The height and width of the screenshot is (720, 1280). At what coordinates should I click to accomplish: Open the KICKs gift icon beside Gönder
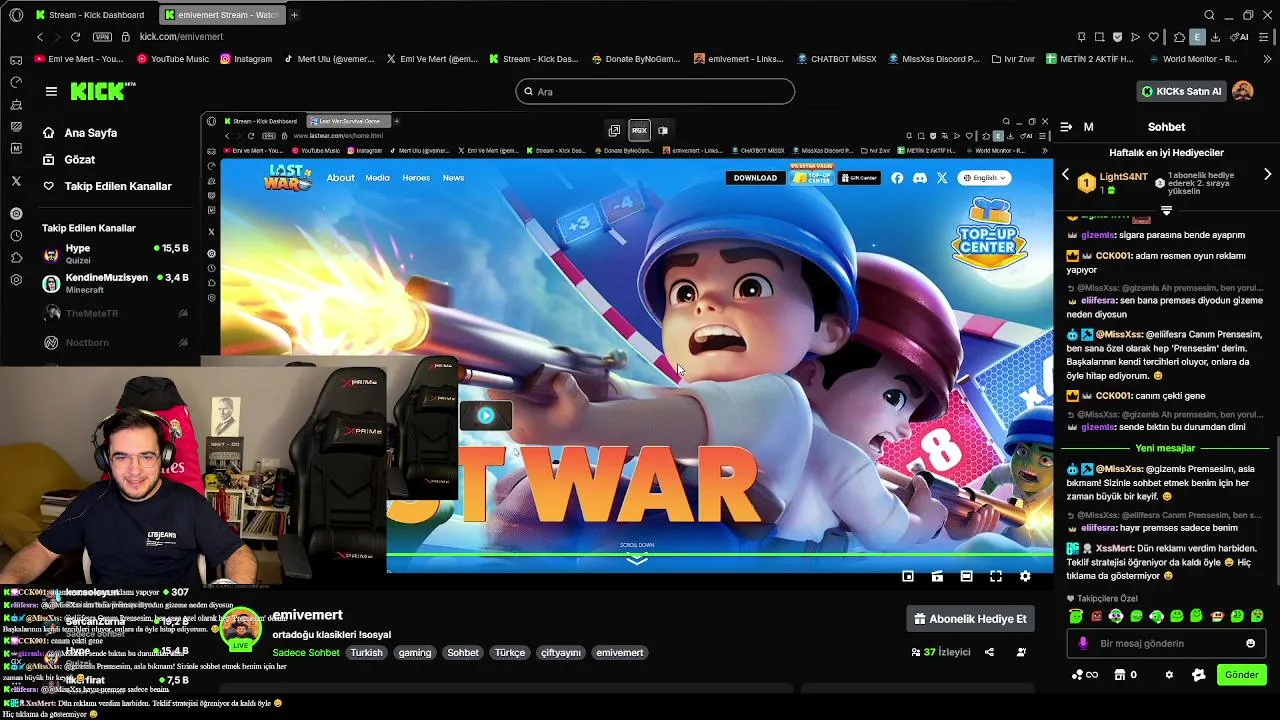coord(1199,675)
